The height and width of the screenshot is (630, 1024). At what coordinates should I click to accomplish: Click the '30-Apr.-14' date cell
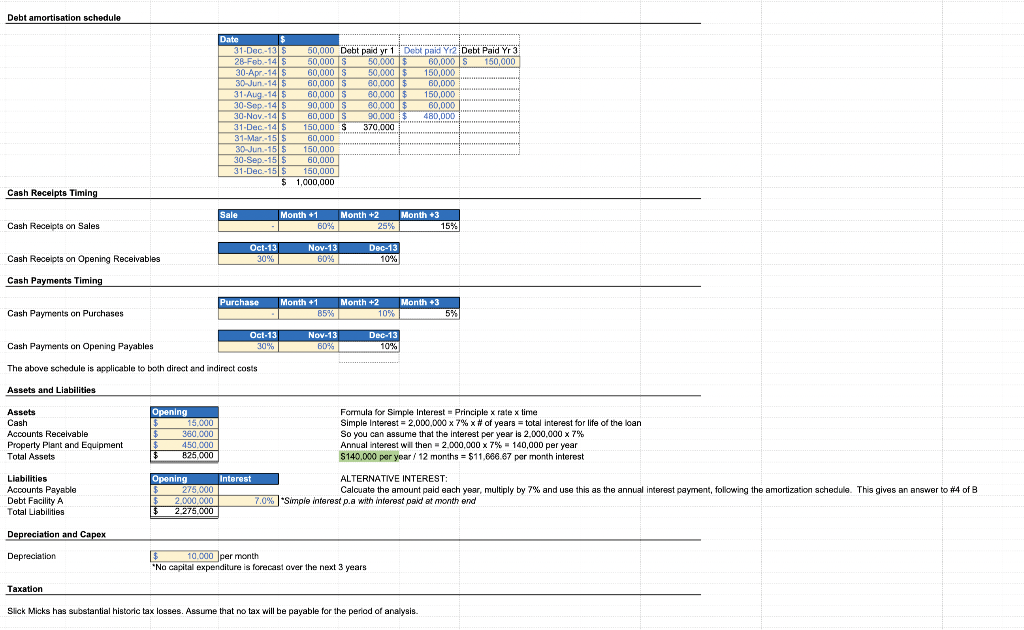pyautogui.click(x=248, y=72)
